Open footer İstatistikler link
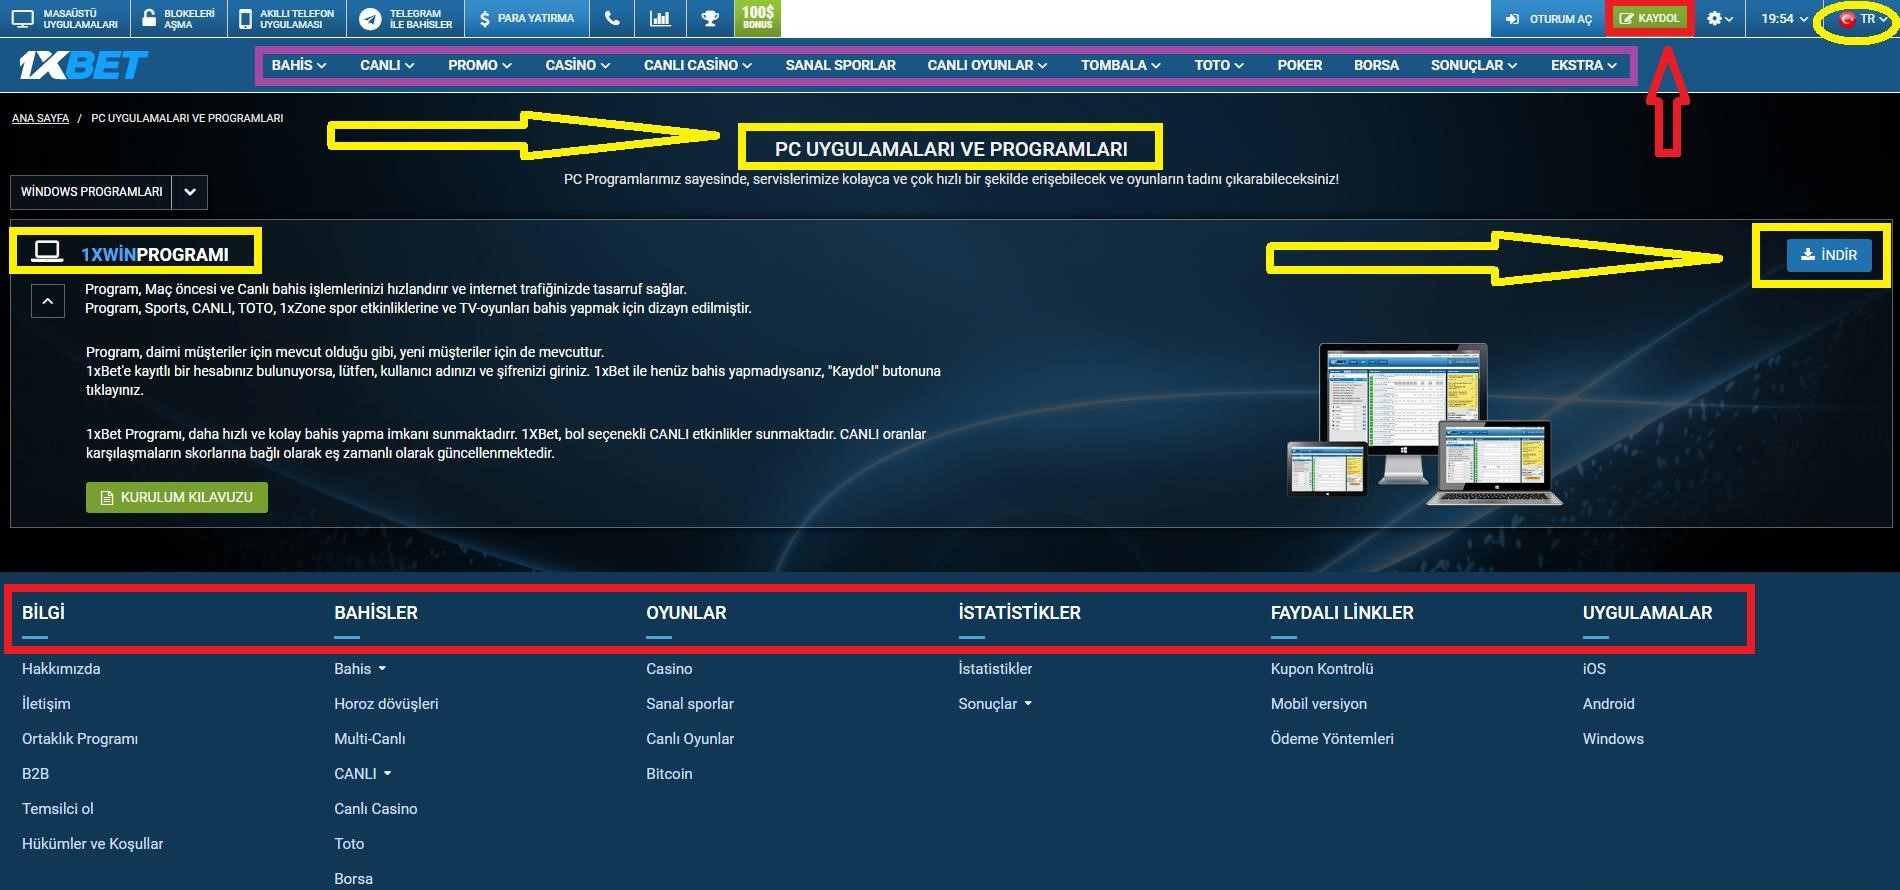 click(x=995, y=669)
